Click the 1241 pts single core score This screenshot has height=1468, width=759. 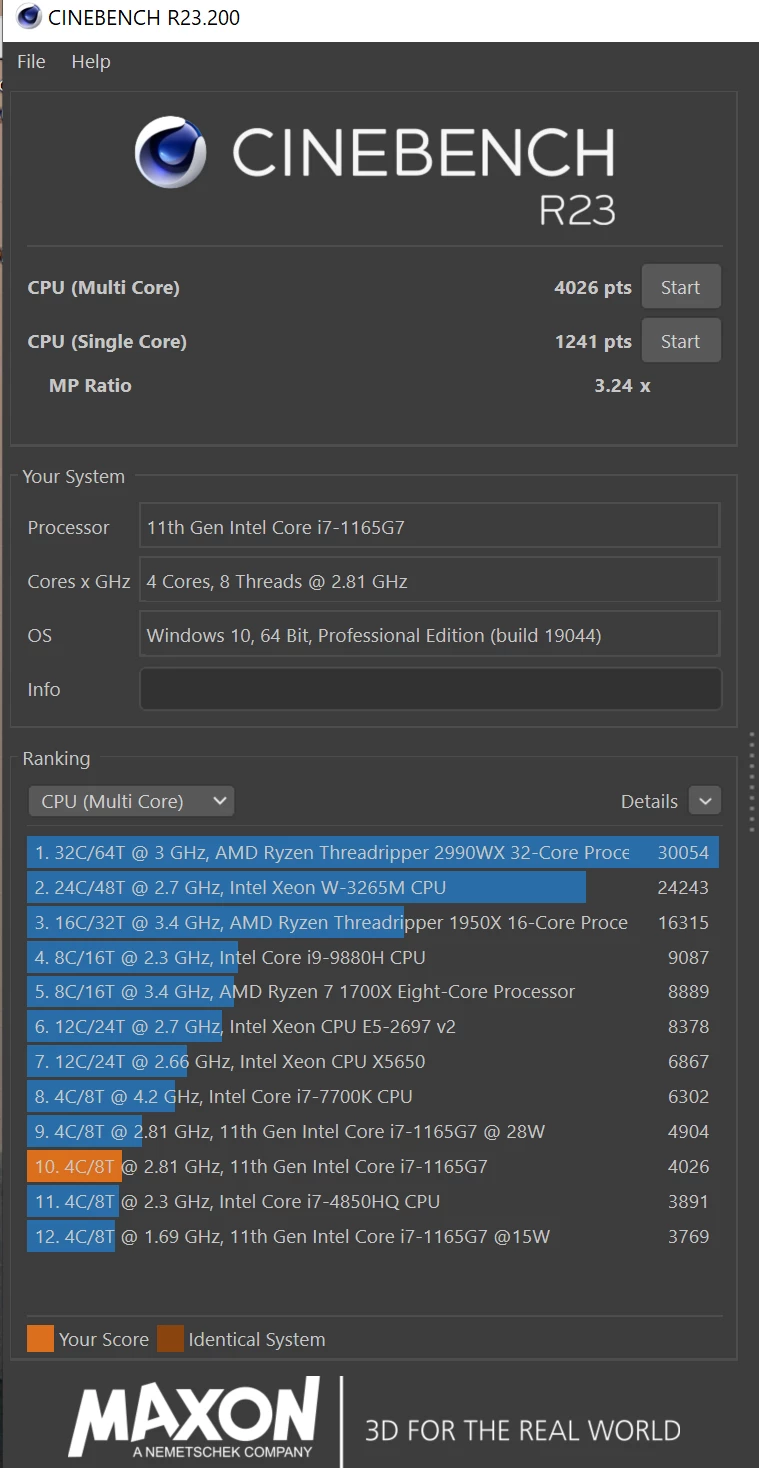[x=593, y=342]
